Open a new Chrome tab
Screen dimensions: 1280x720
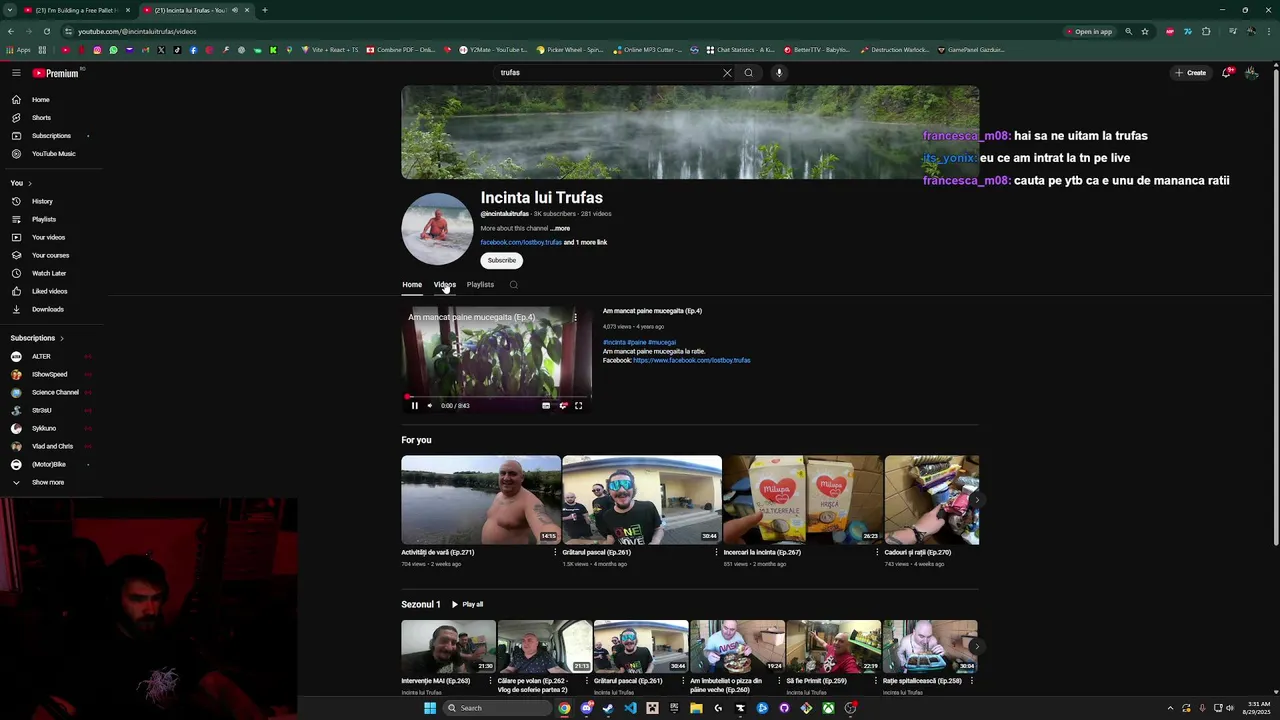pos(264,10)
